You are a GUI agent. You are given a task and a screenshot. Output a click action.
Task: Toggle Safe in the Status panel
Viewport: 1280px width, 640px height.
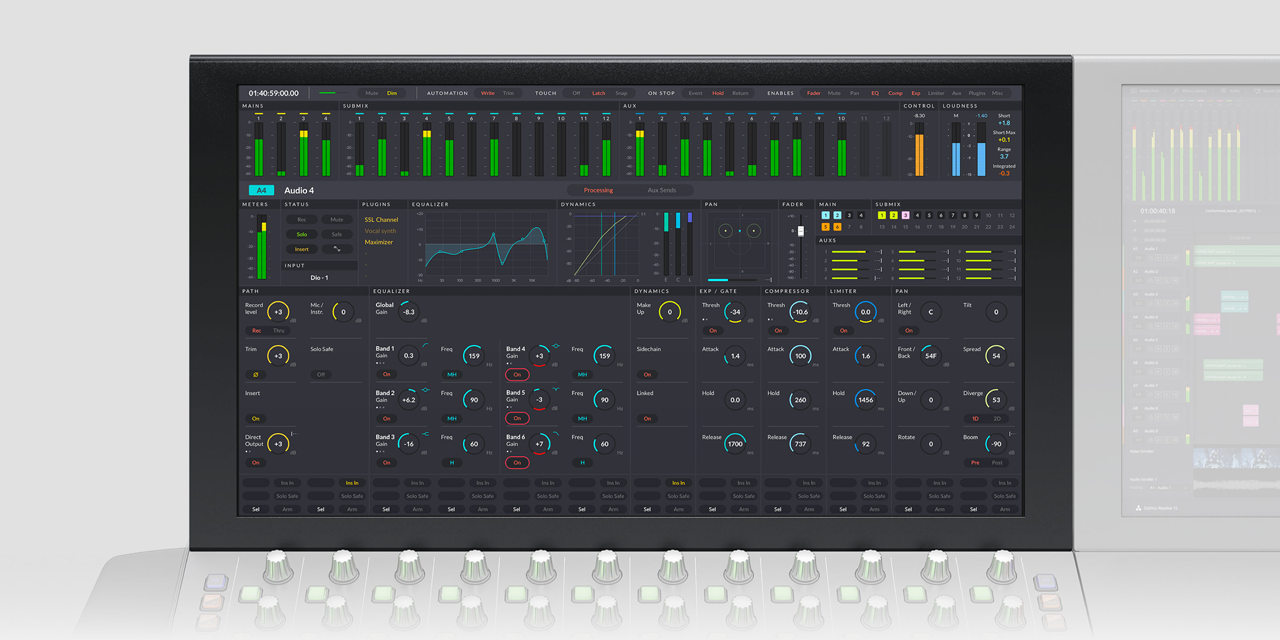[337, 234]
